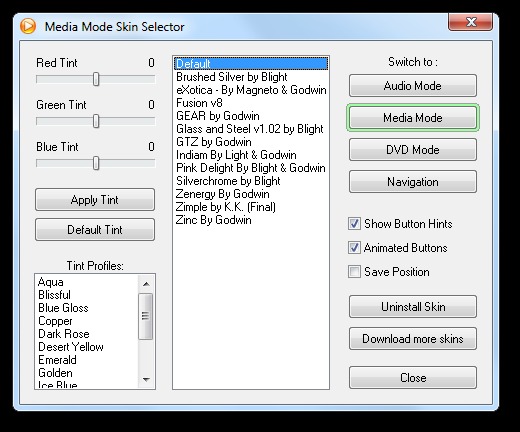
Task: Click the Navigation button
Action: pyautogui.click(x=413, y=182)
